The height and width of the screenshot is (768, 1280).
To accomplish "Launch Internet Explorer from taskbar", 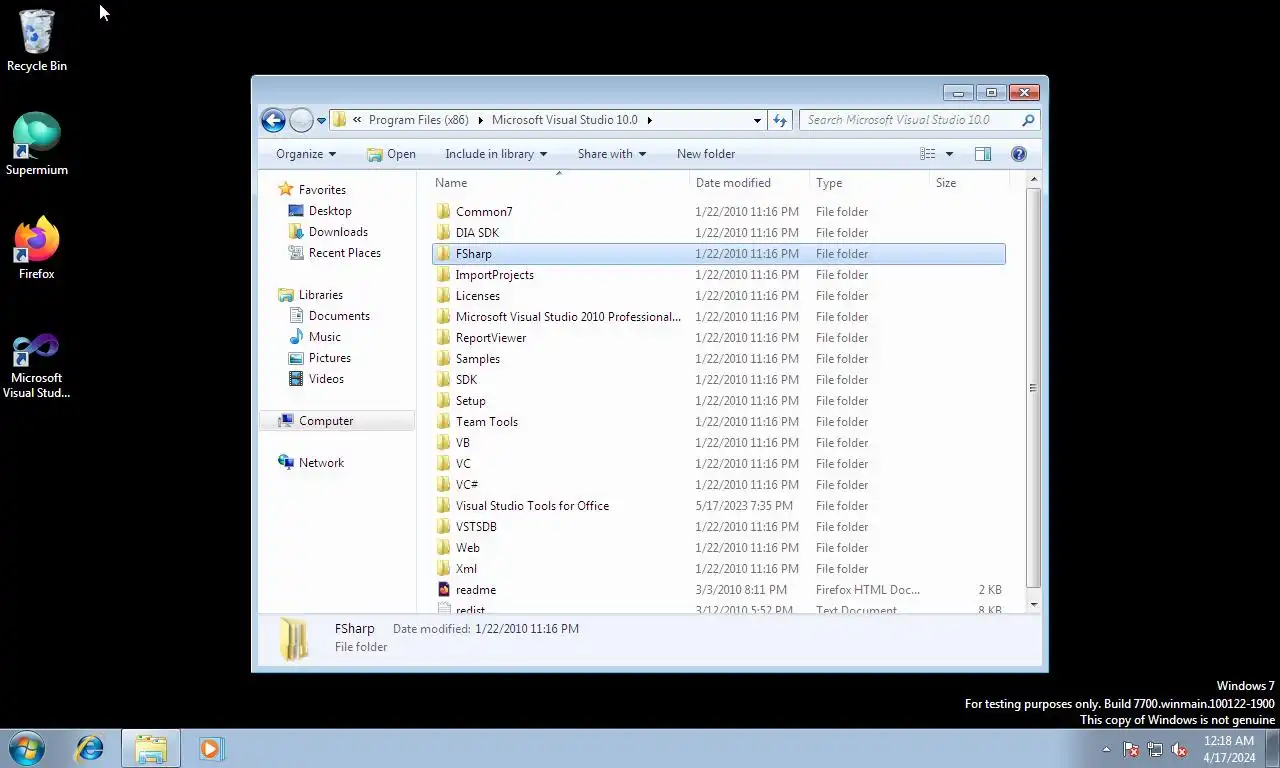I will click(x=90, y=748).
